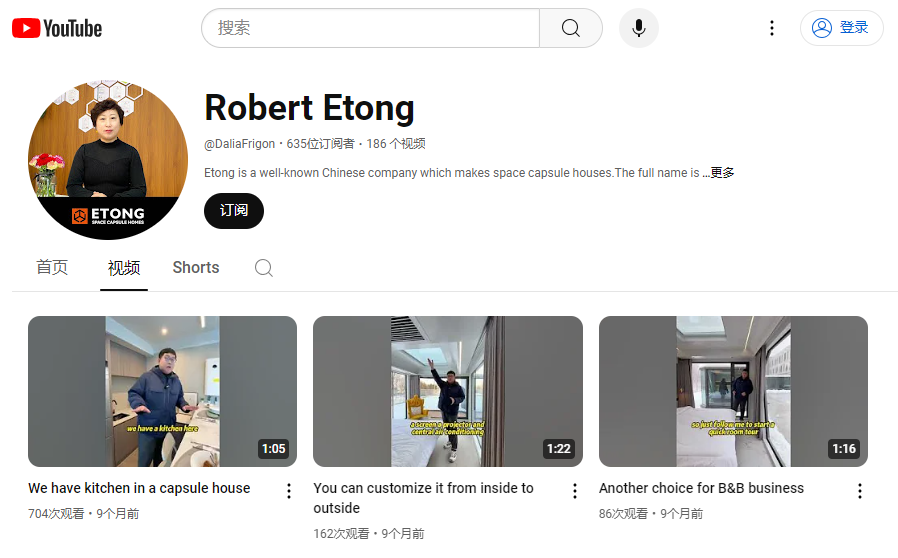This screenshot has width=898, height=558.
Task: Click the 186 个视频 count text
Action: [396, 144]
